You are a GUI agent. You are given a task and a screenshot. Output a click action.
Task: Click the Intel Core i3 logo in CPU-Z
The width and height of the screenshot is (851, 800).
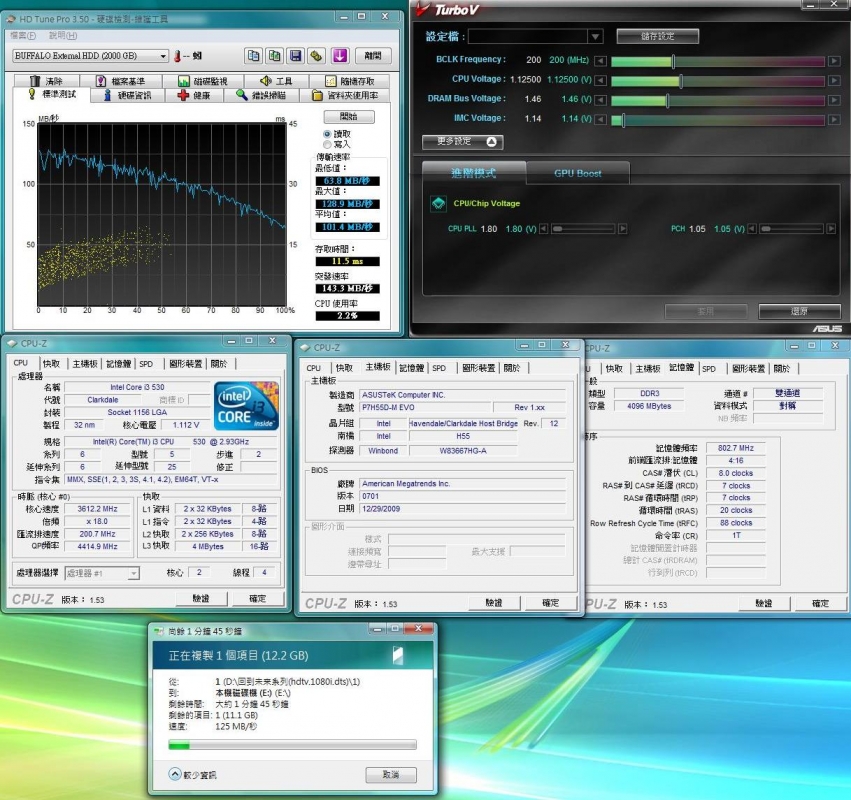(246, 406)
